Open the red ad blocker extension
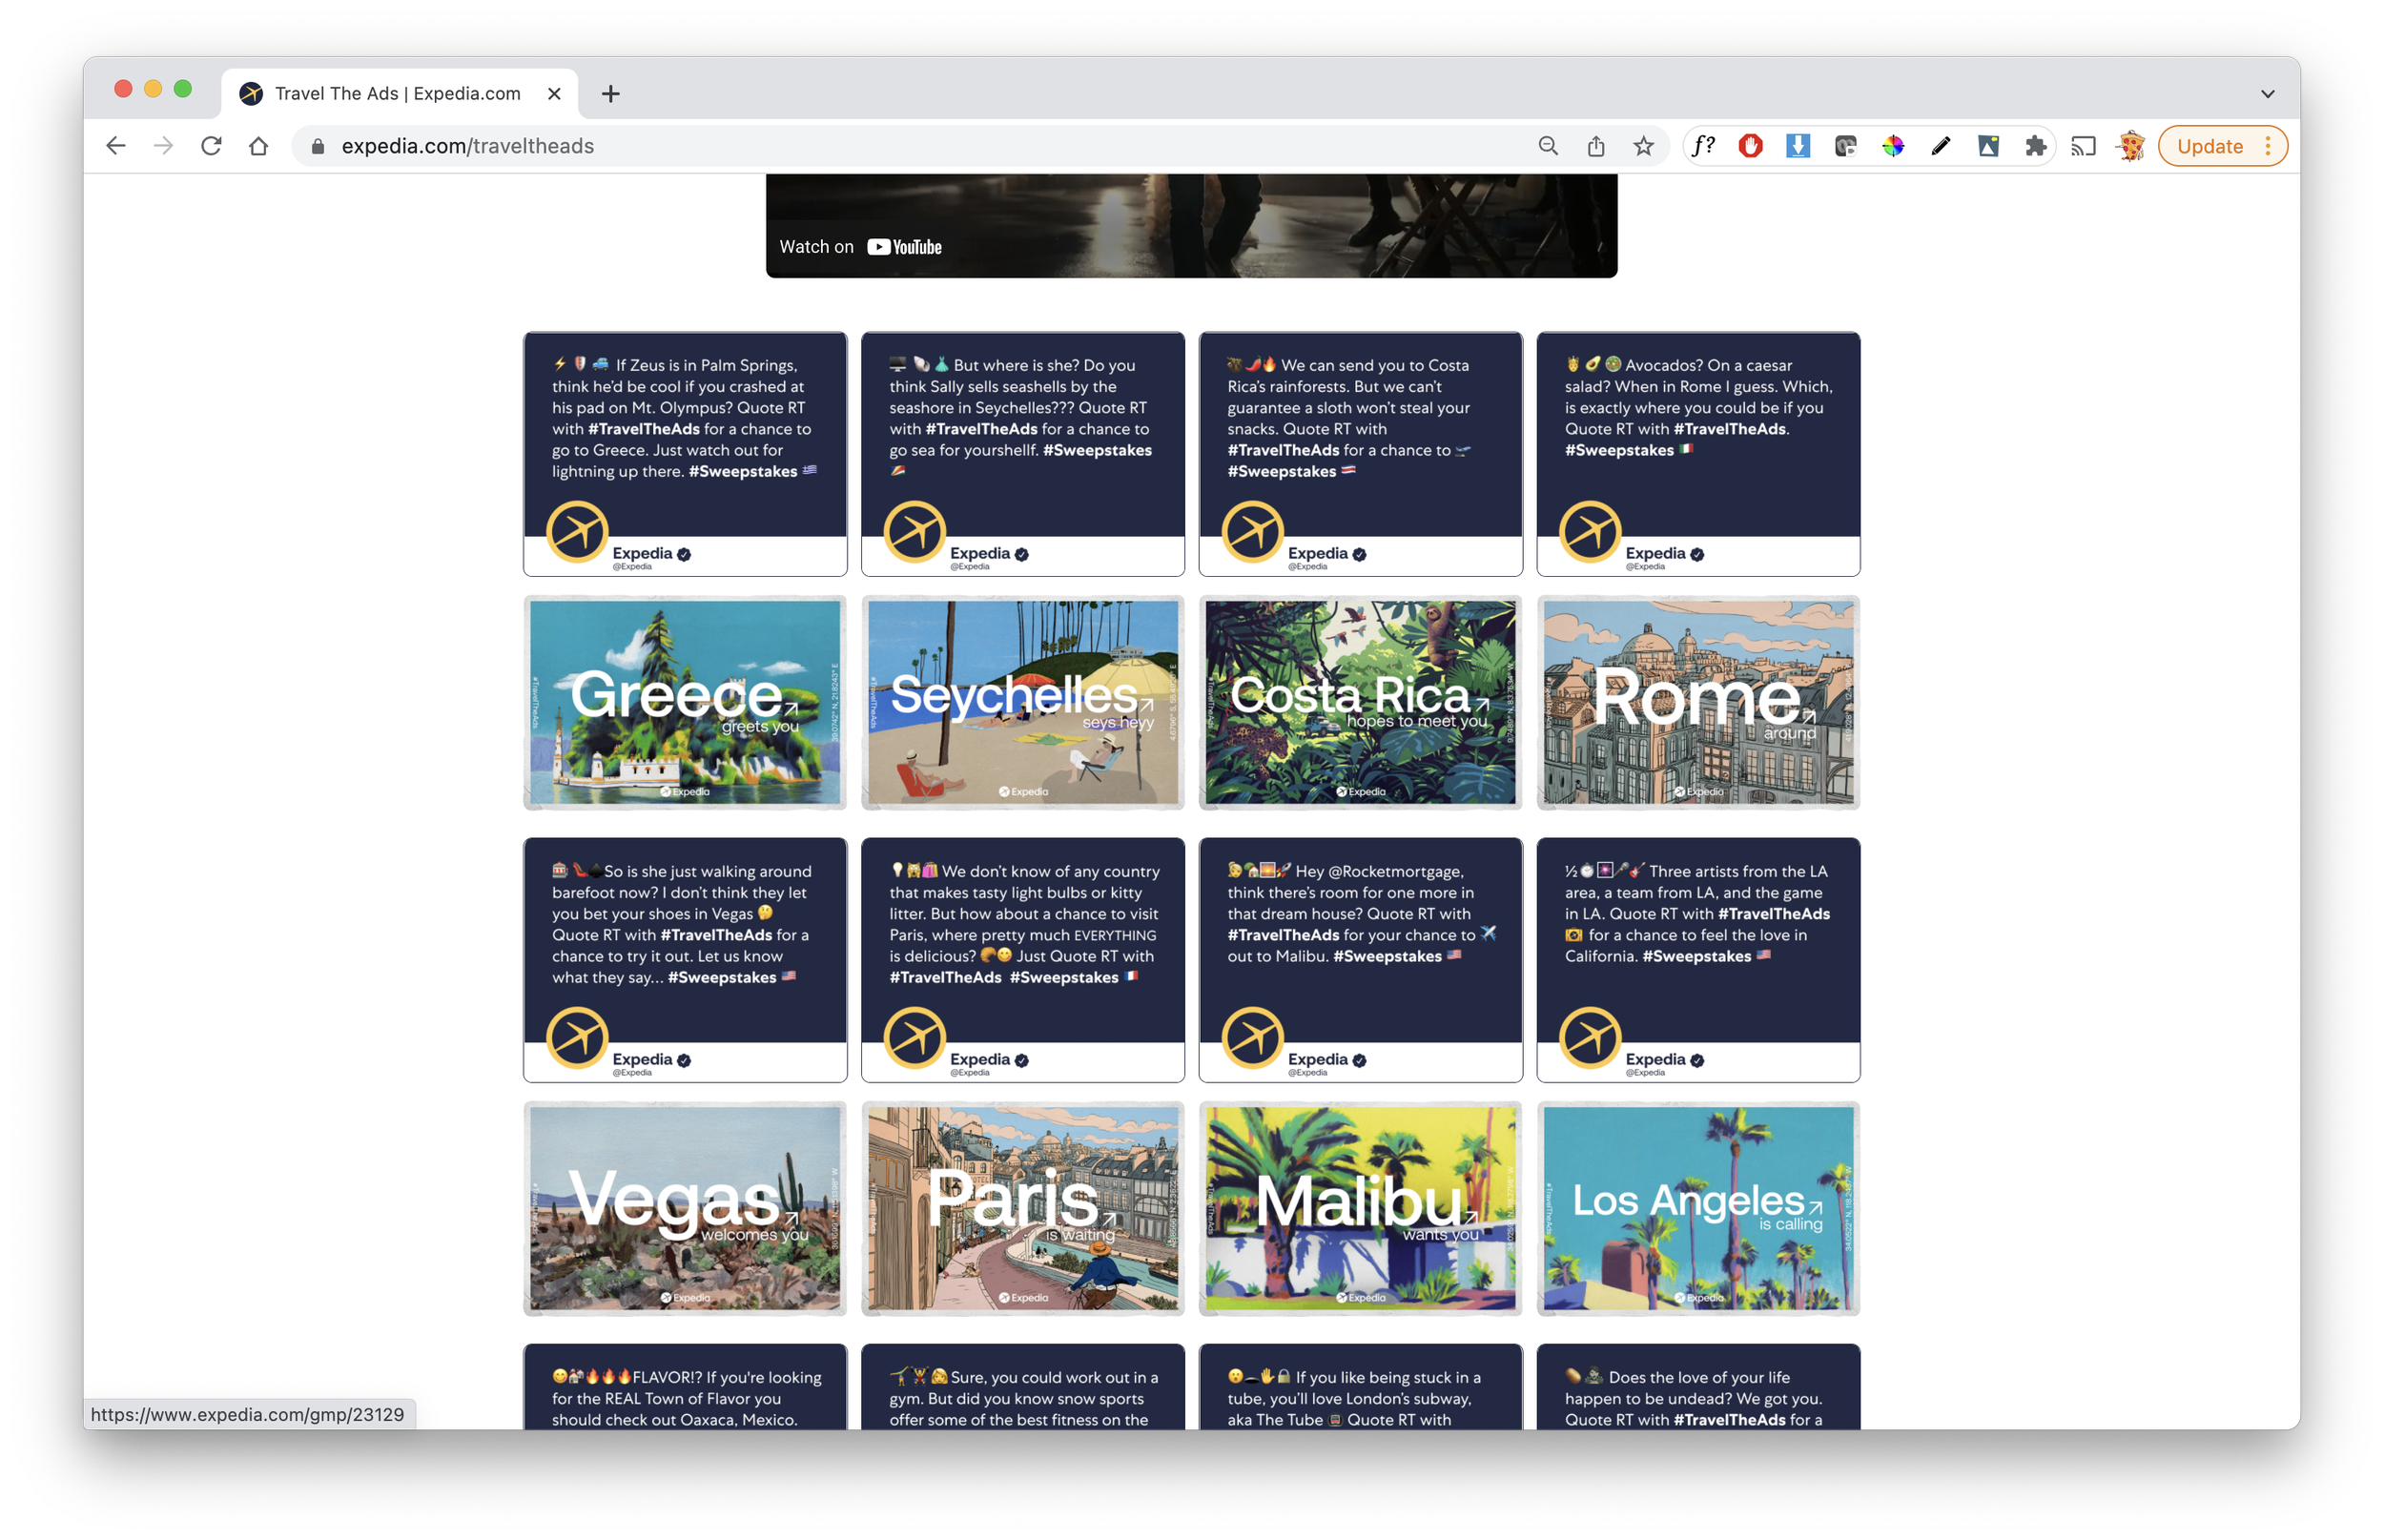This screenshot has height=1540, width=2384. click(x=1750, y=146)
